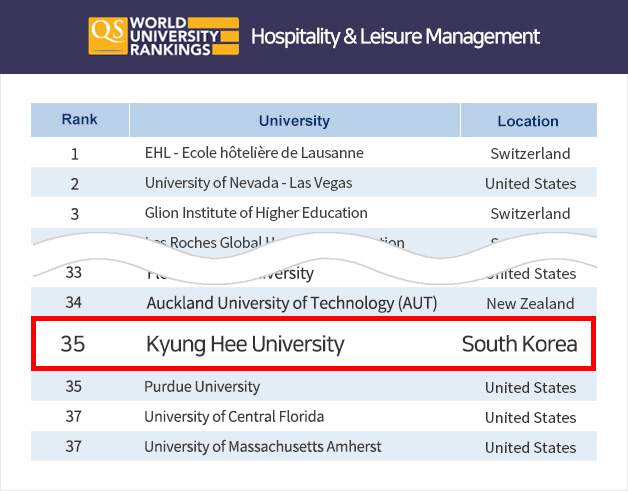Click United States in Central Florida row
This screenshot has height=491, width=628.
click(530, 418)
